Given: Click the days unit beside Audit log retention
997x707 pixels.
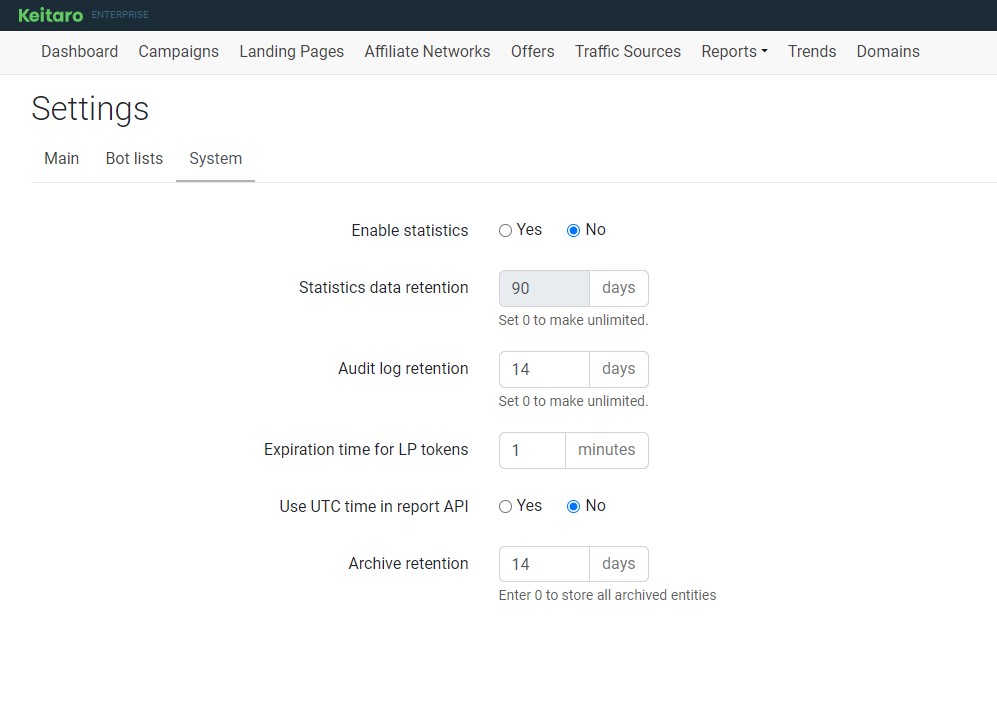Looking at the screenshot, I should pyautogui.click(x=619, y=369).
